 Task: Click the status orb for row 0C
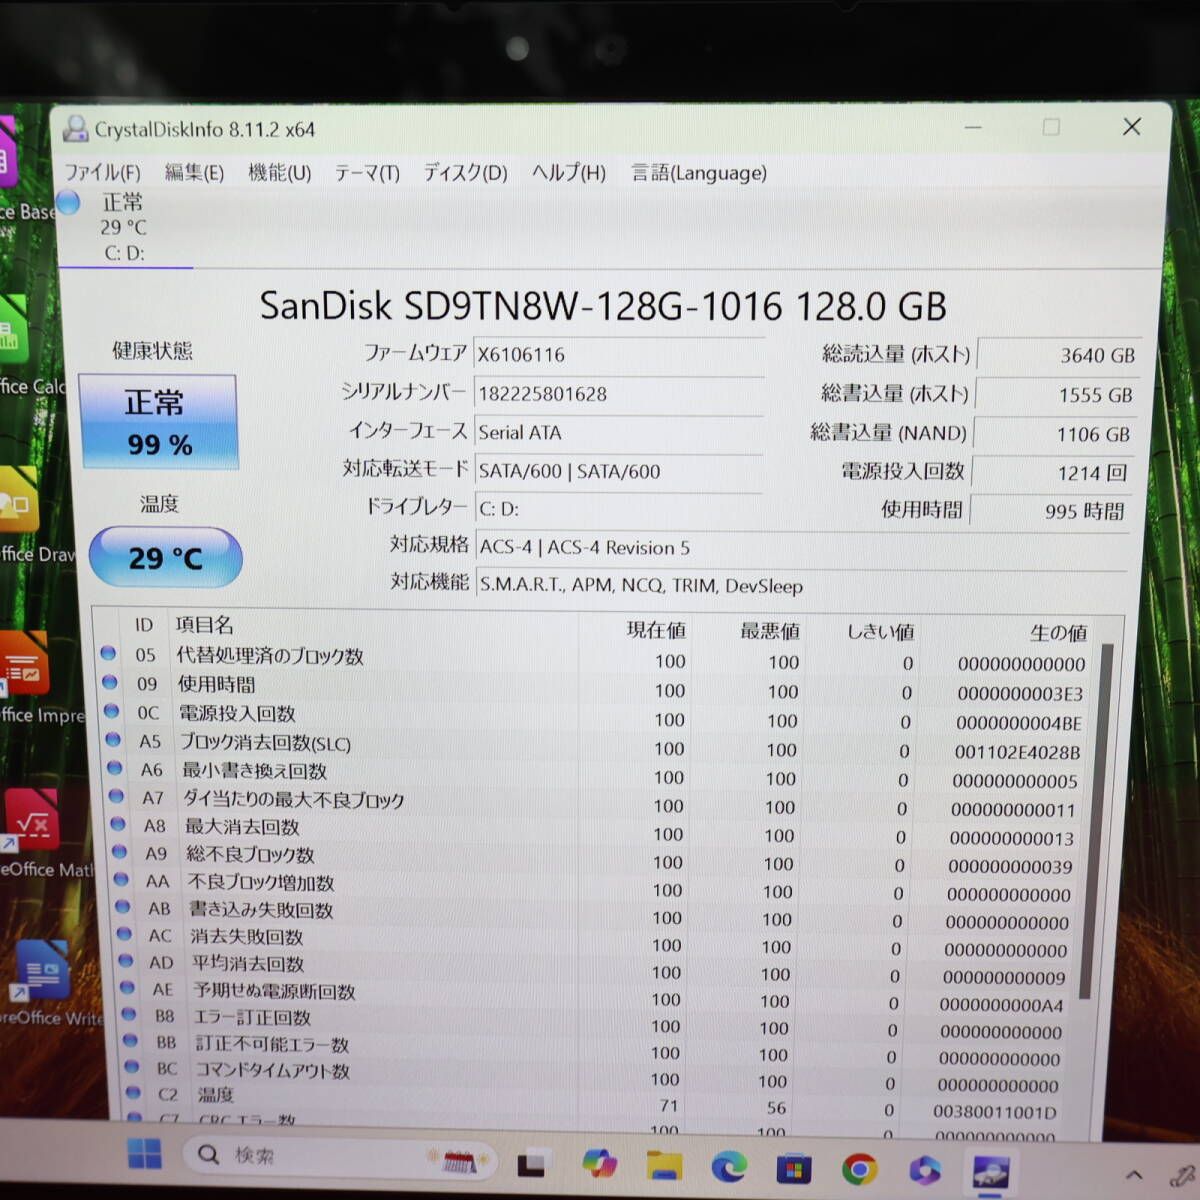(111, 712)
